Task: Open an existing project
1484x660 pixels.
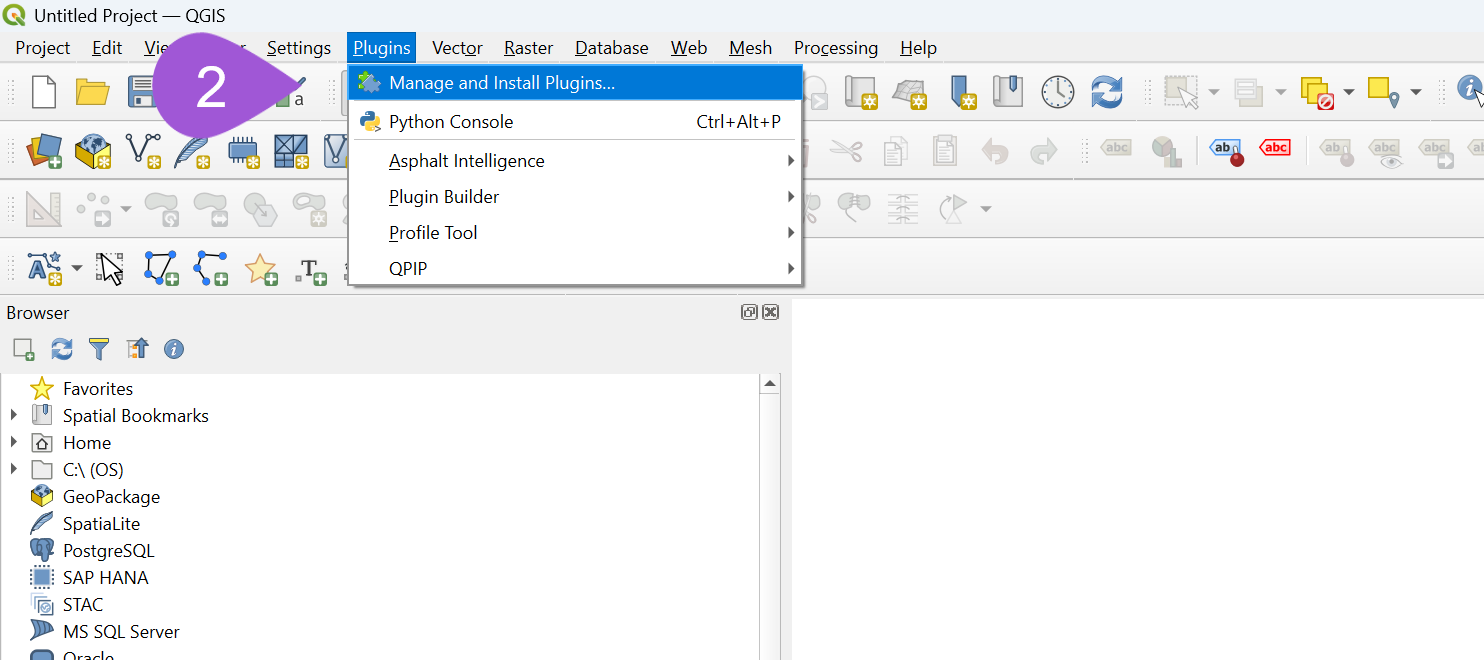Action: tap(92, 91)
